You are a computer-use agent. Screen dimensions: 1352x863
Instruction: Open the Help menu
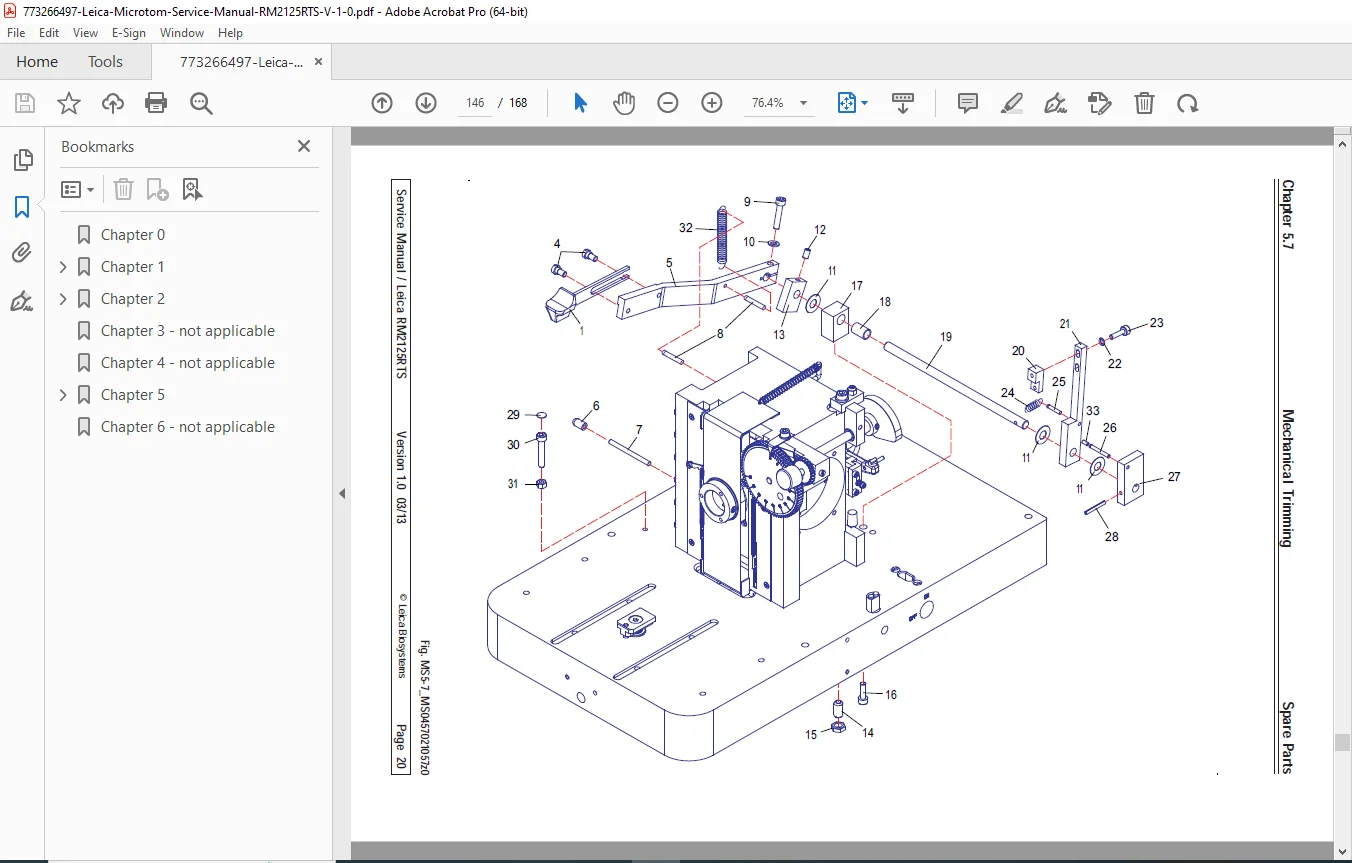(230, 33)
